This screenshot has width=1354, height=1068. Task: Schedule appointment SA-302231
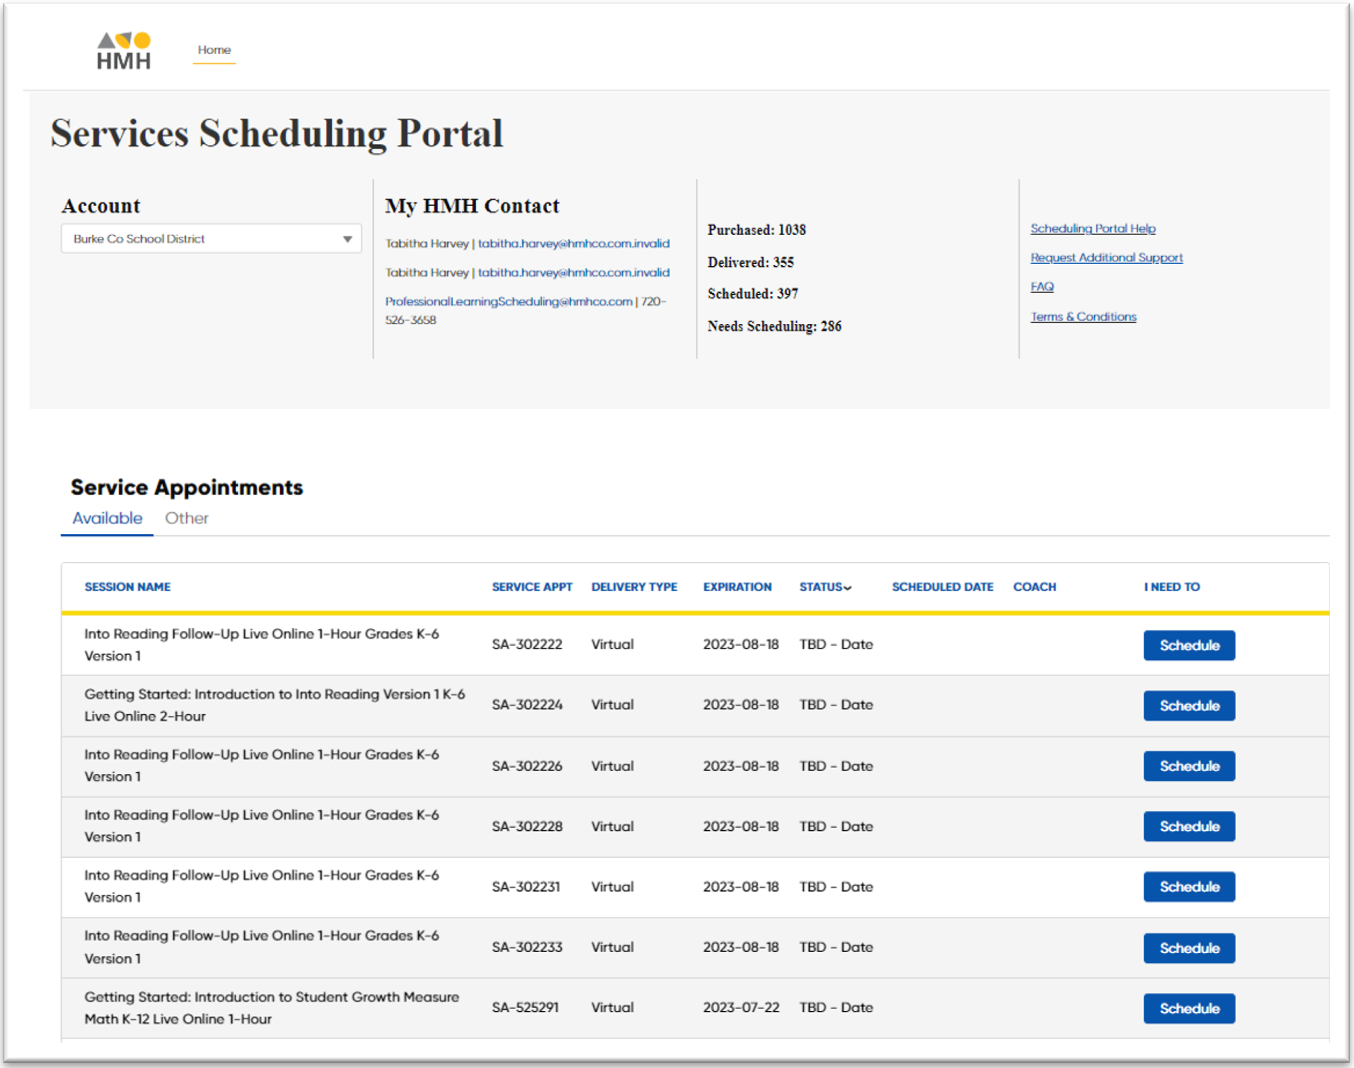[x=1189, y=886]
